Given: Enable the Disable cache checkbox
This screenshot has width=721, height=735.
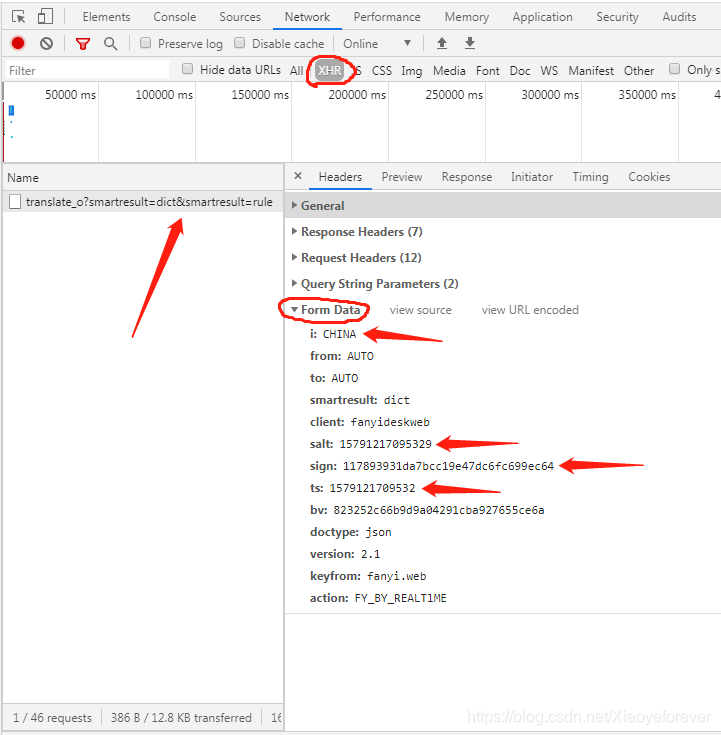Looking at the screenshot, I should 240,43.
